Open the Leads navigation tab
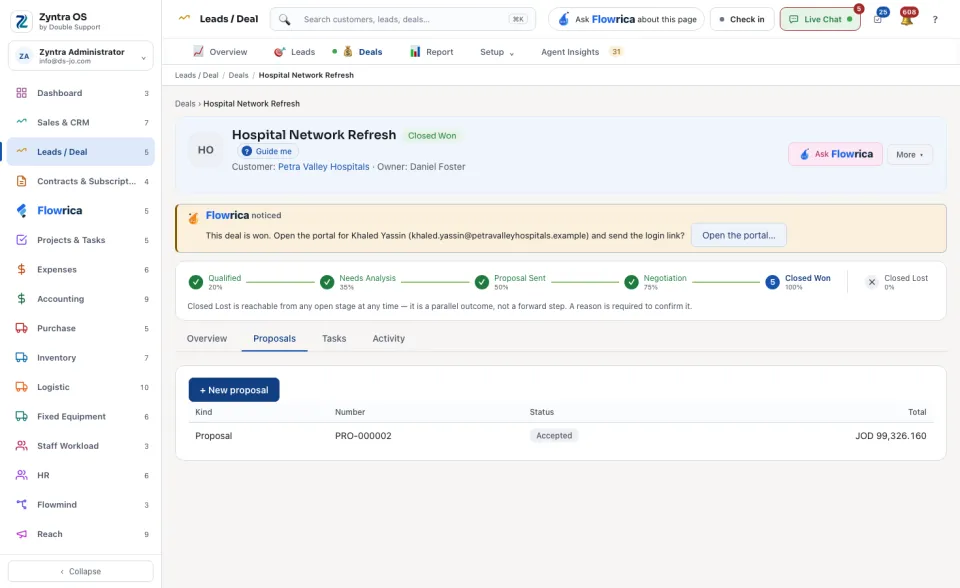 click(x=294, y=52)
